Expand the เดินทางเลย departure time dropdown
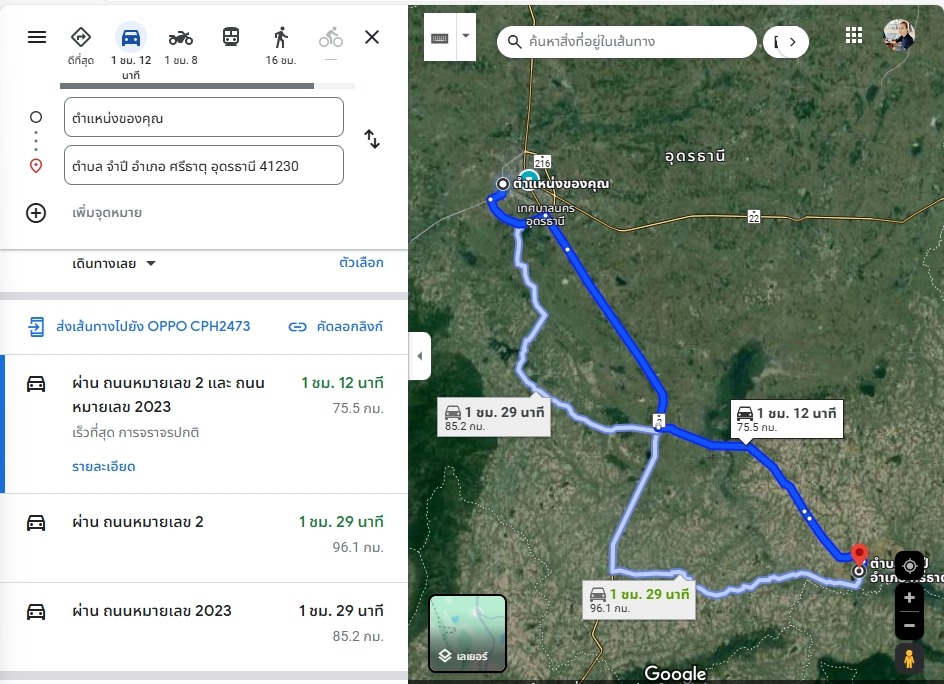This screenshot has height=684, width=944. [115, 264]
